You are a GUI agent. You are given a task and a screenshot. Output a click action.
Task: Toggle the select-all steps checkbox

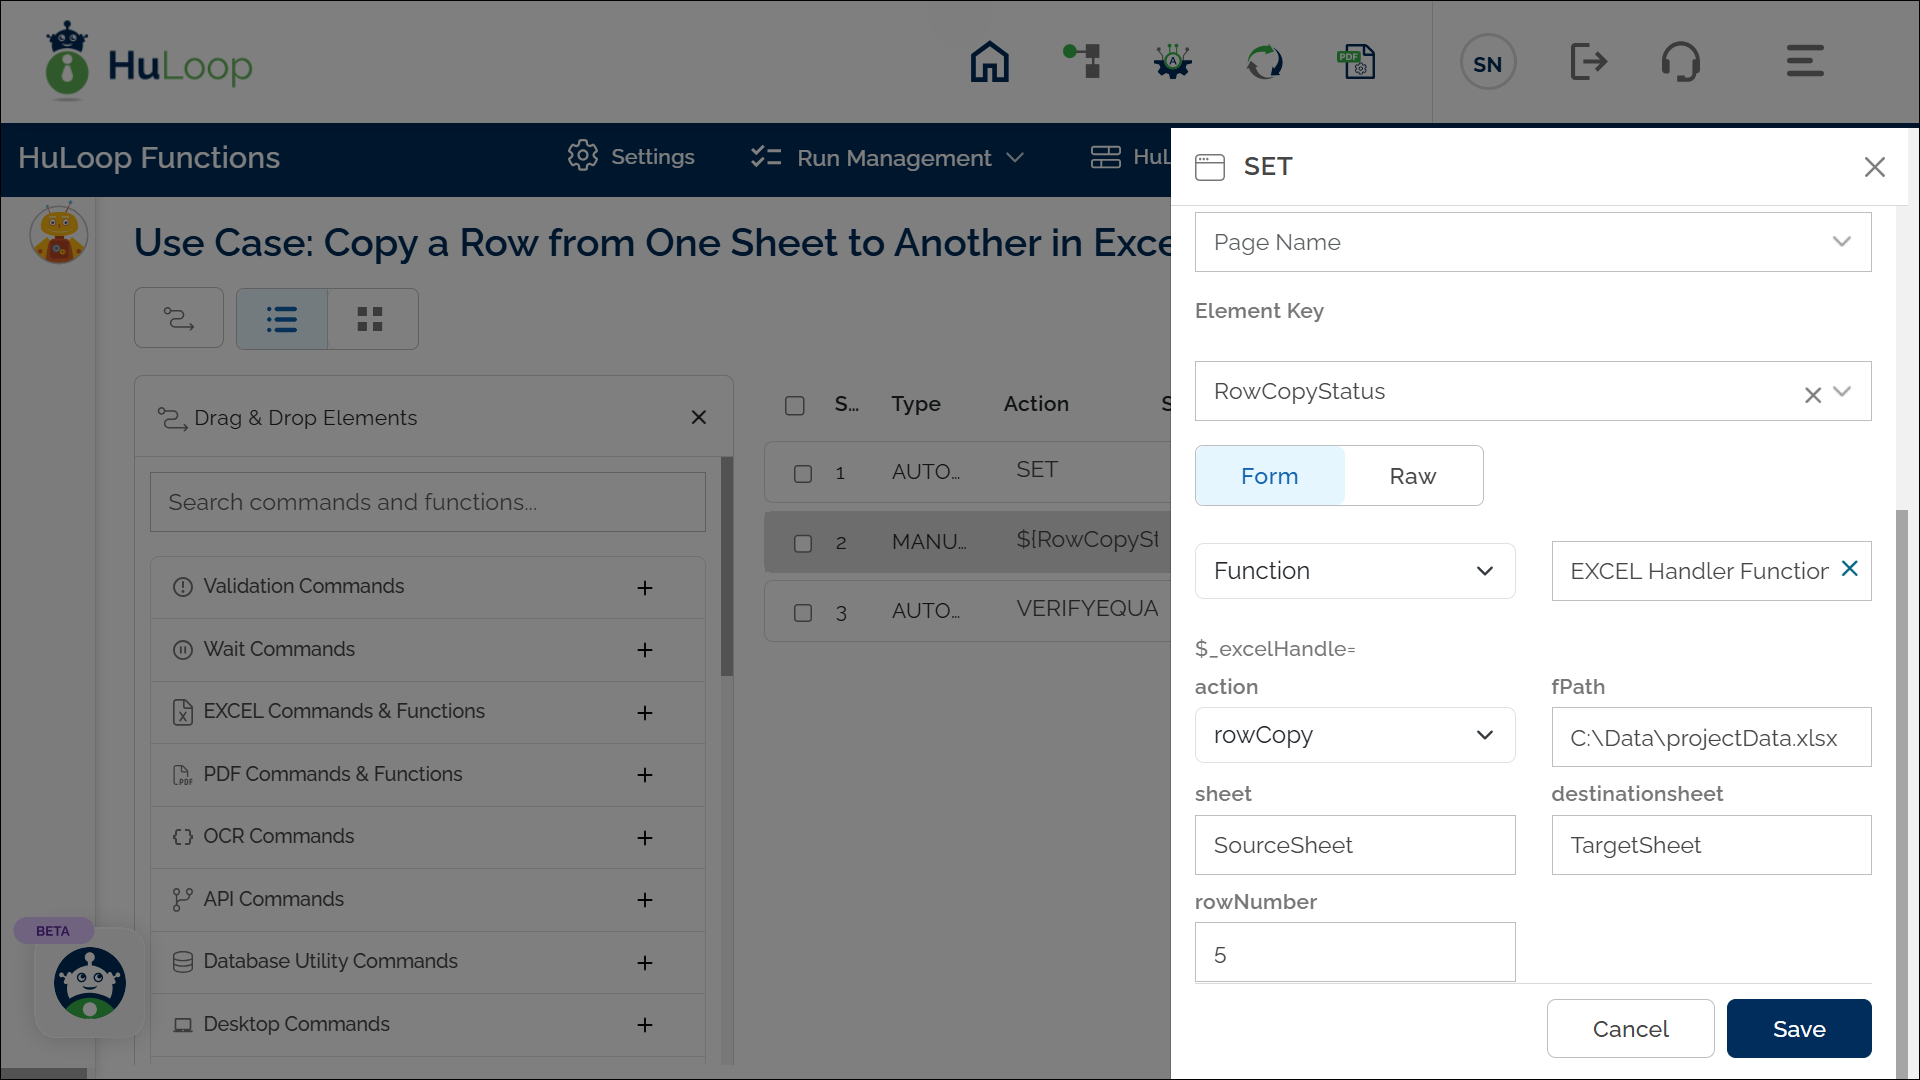(x=795, y=405)
